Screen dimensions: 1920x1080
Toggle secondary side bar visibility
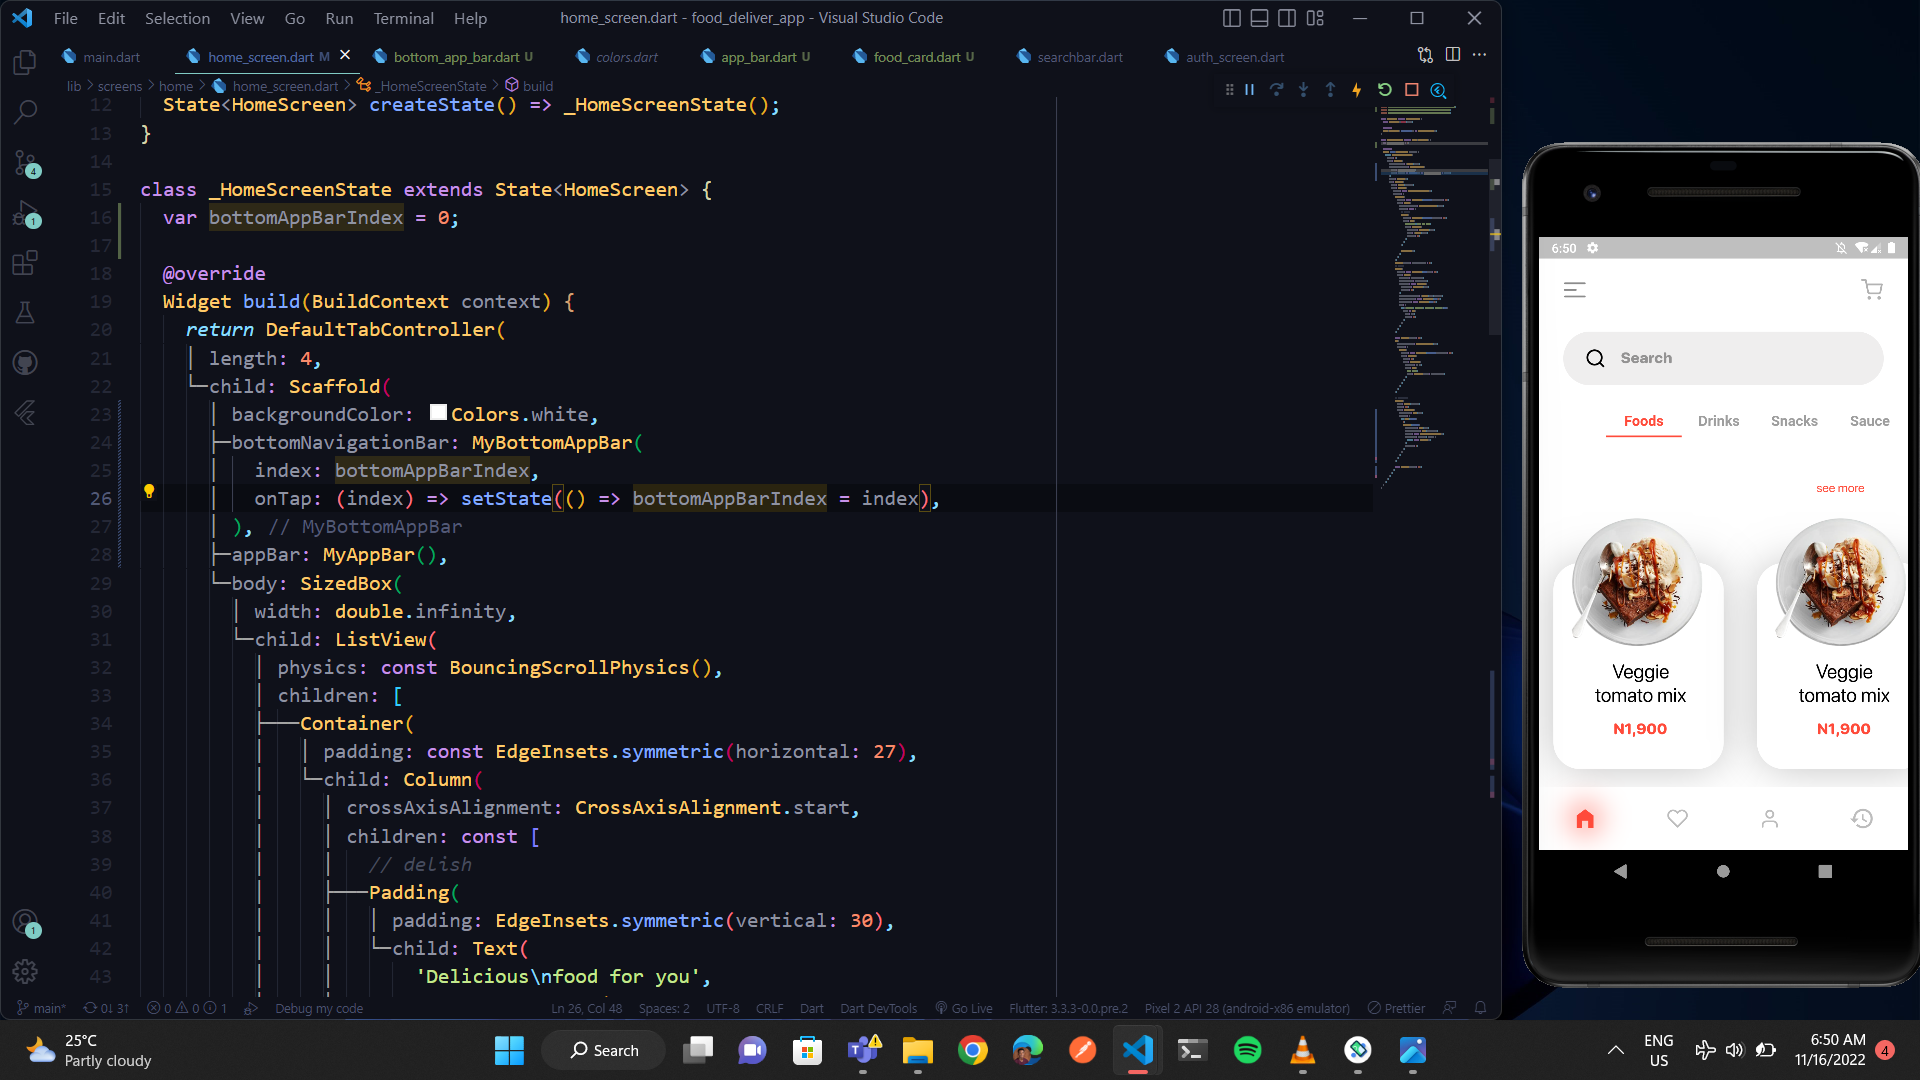[x=1287, y=18]
